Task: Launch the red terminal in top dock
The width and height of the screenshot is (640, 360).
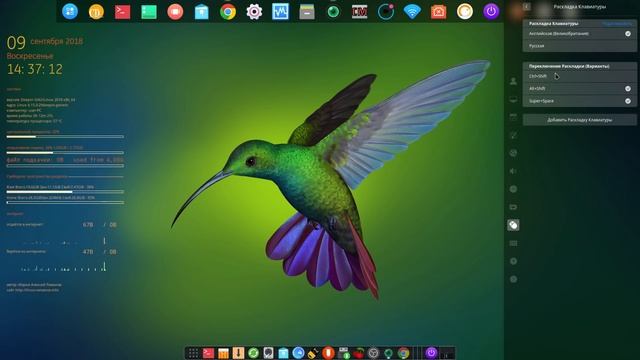Action: pos(122,12)
